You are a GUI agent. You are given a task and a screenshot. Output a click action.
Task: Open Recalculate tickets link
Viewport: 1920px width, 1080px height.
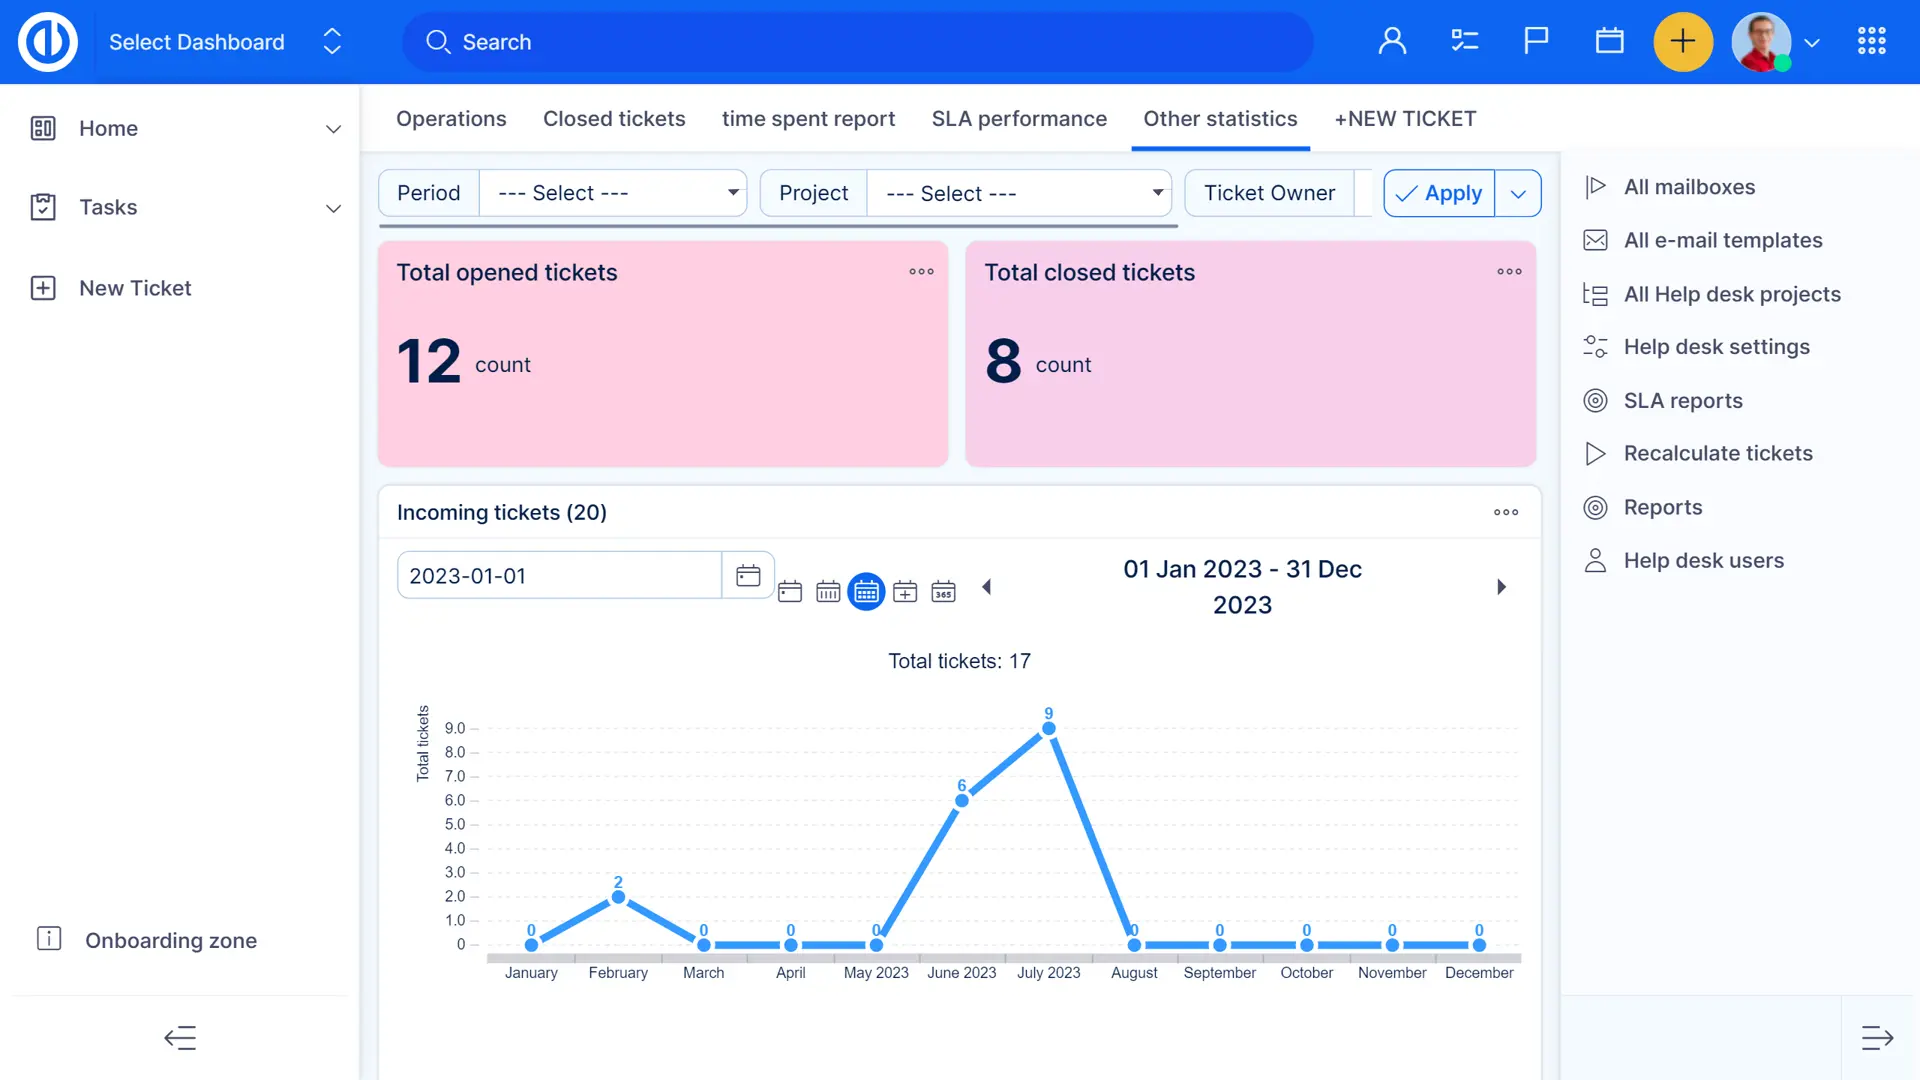click(1717, 454)
